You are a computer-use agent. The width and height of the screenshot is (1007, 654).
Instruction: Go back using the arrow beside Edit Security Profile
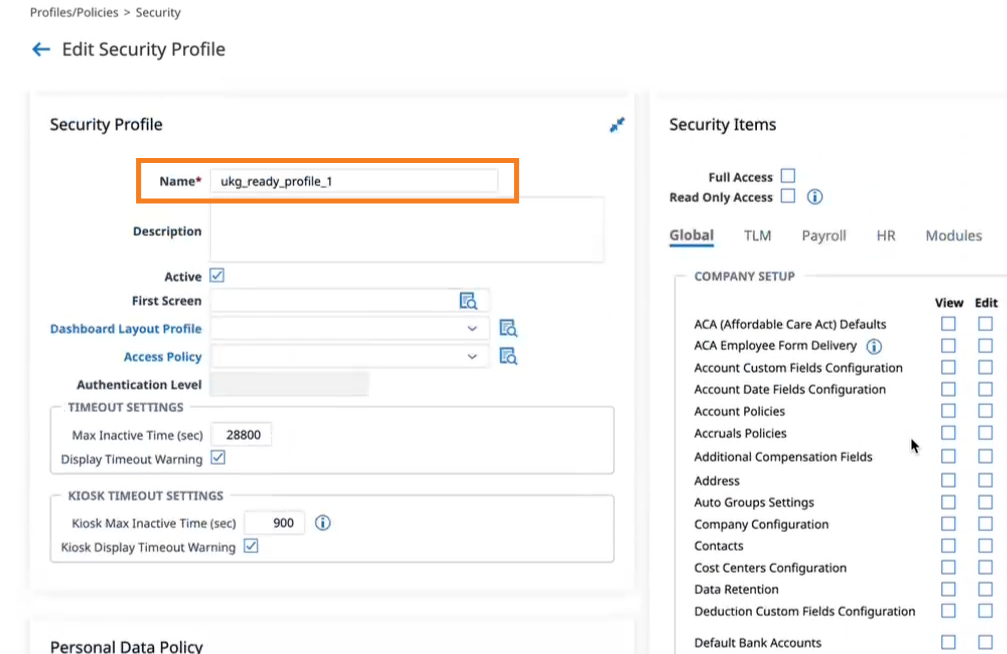tap(41, 49)
